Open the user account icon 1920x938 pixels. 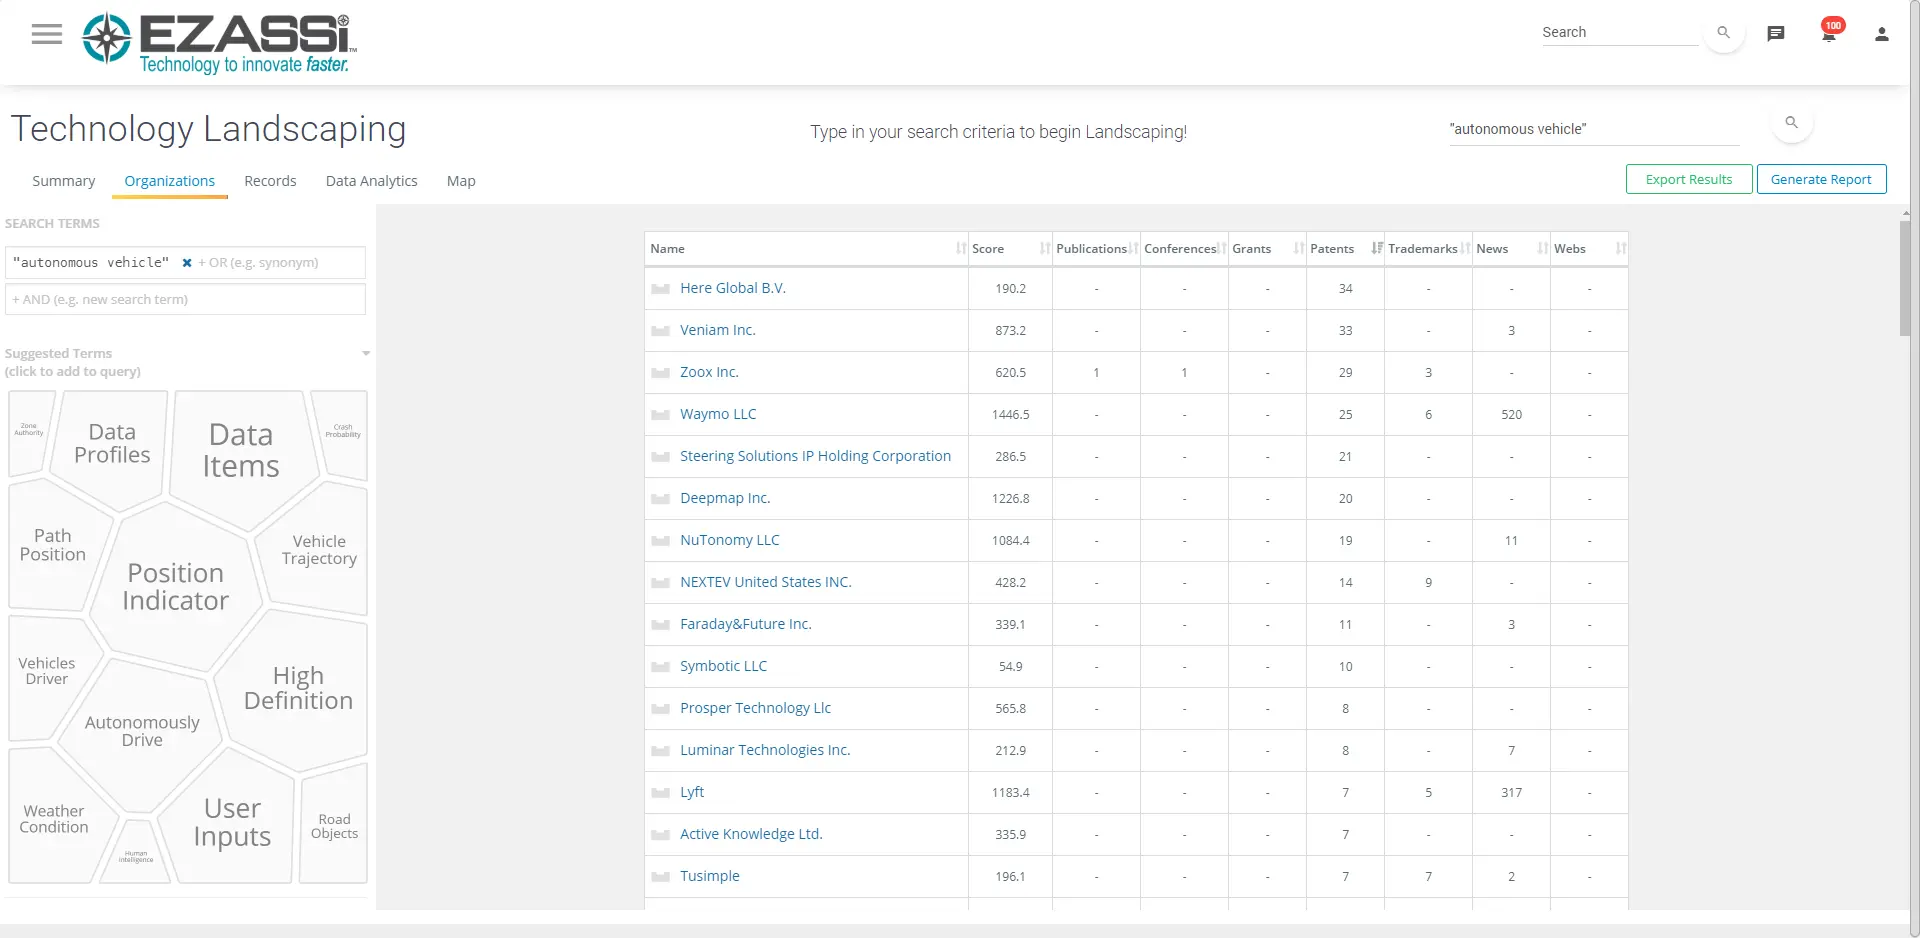1881,34
